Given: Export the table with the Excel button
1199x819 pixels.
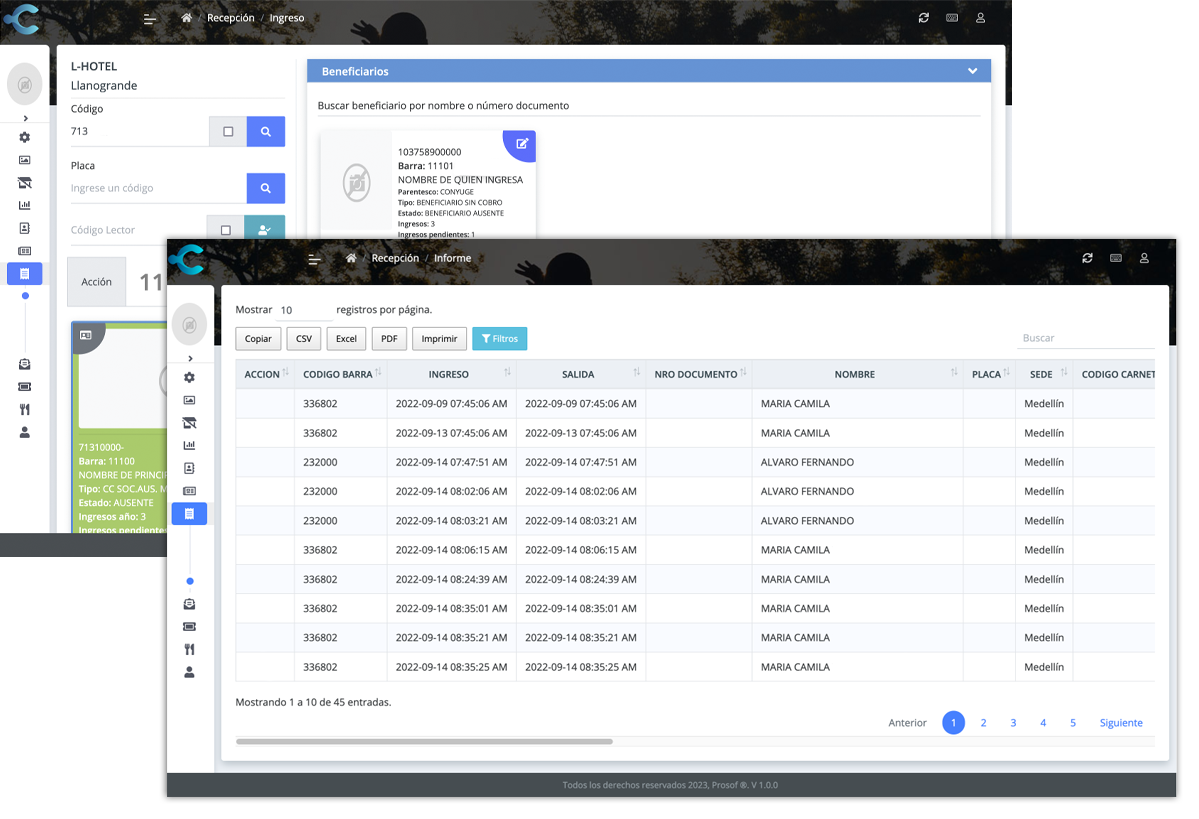Looking at the screenshot, I should (x=346, y=338).
